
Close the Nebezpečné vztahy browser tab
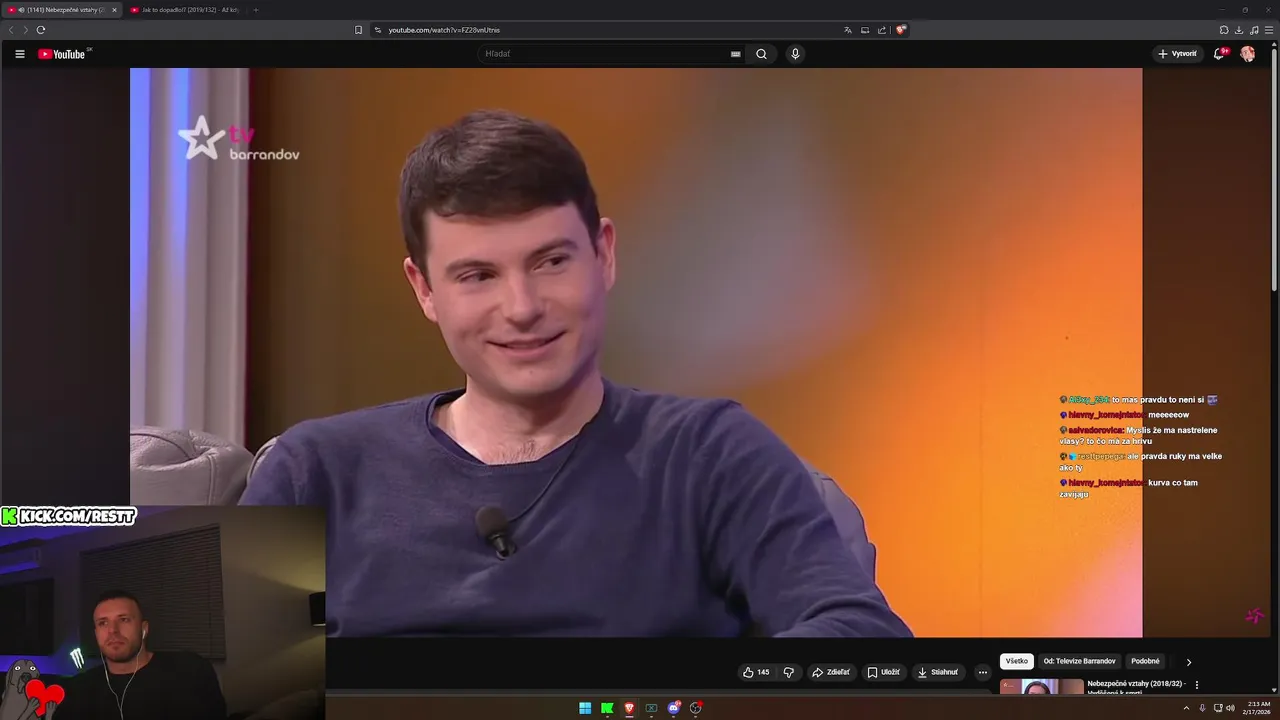pyautogui.click(x=114, y=10)
